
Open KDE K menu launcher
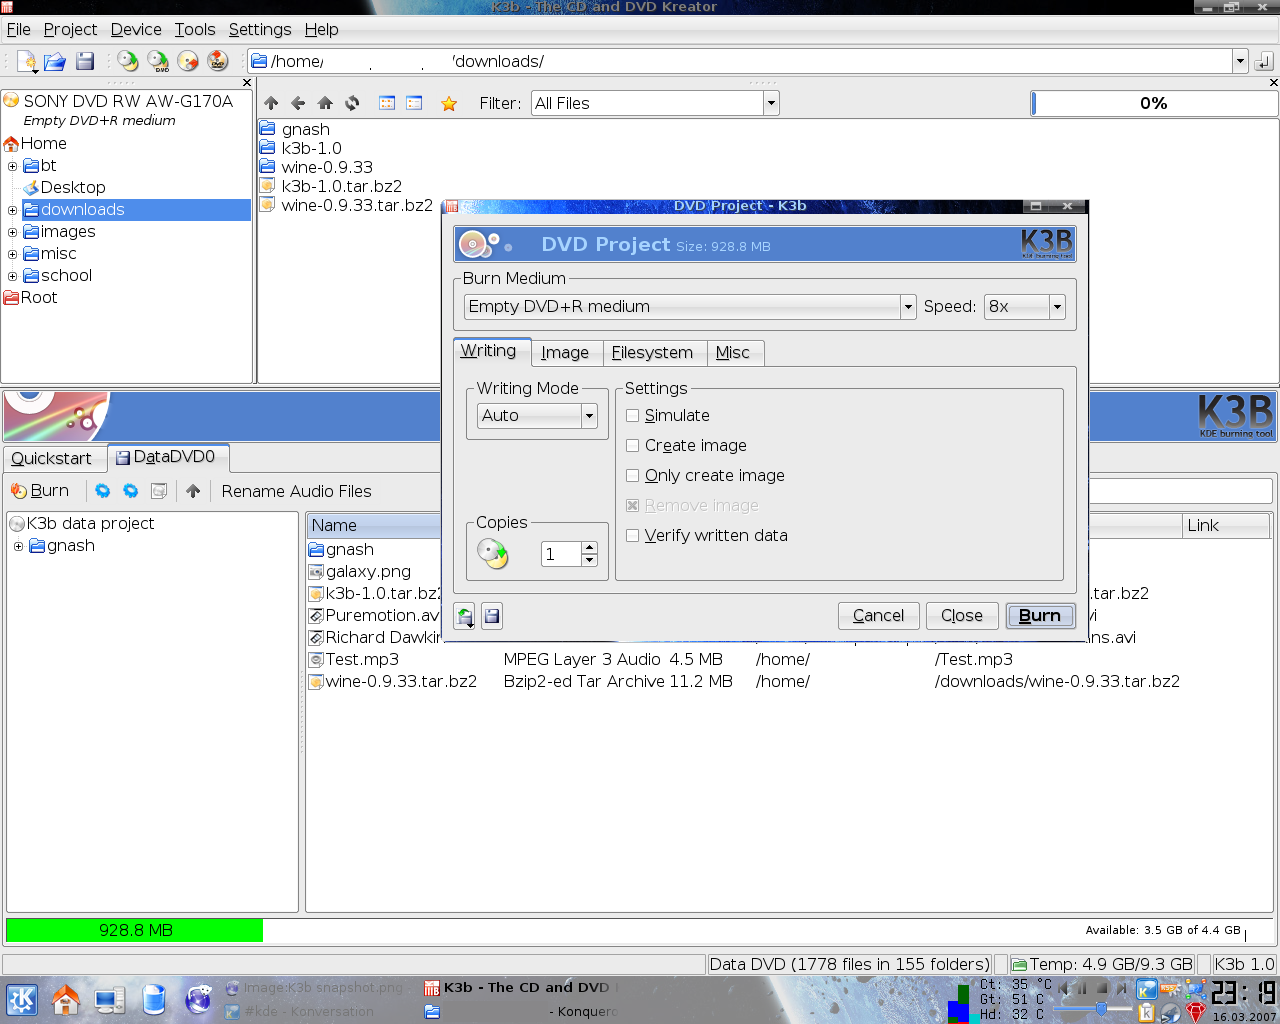[x=22, y=1000]
